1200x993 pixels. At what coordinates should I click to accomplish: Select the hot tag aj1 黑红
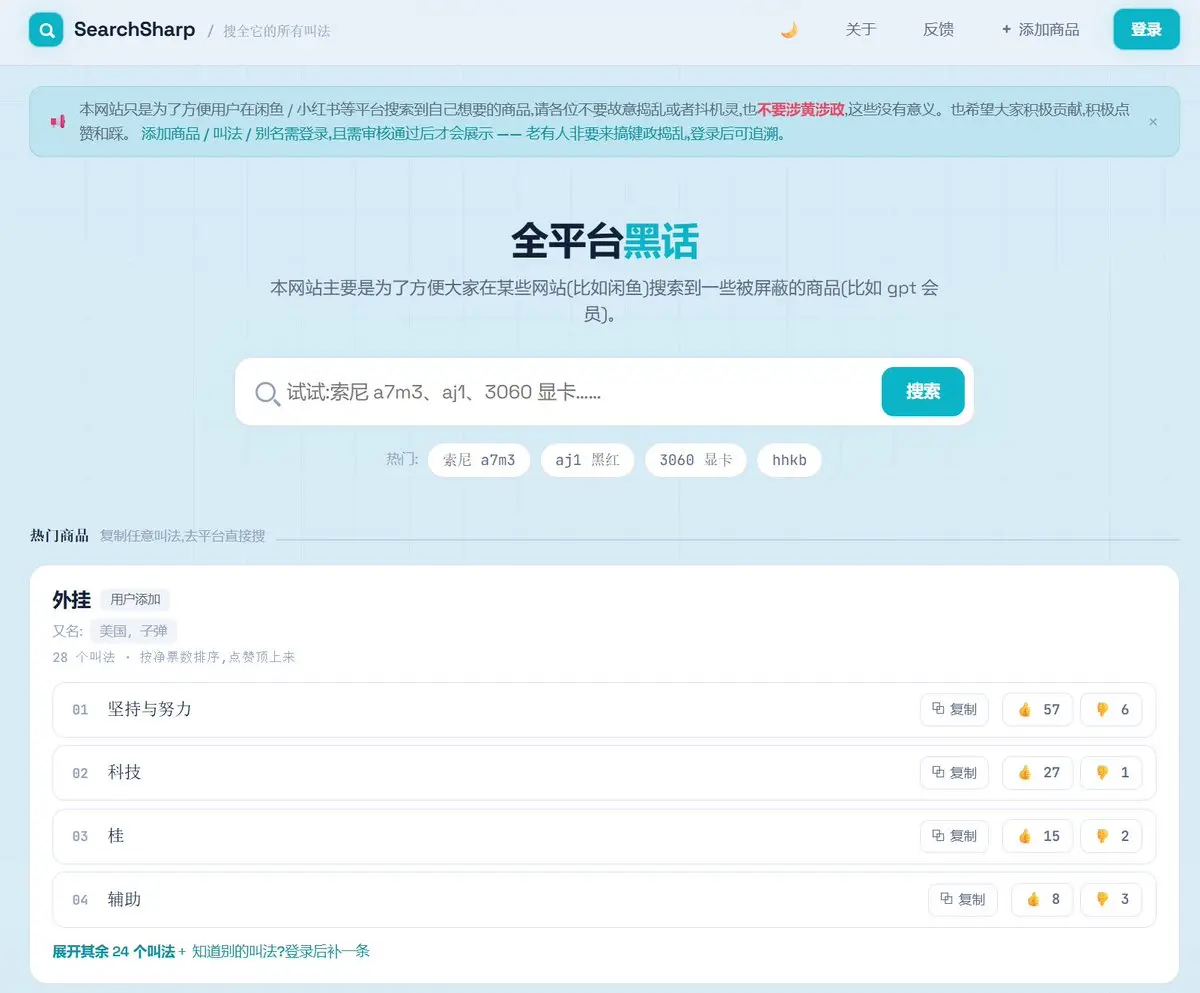[588, 460]
